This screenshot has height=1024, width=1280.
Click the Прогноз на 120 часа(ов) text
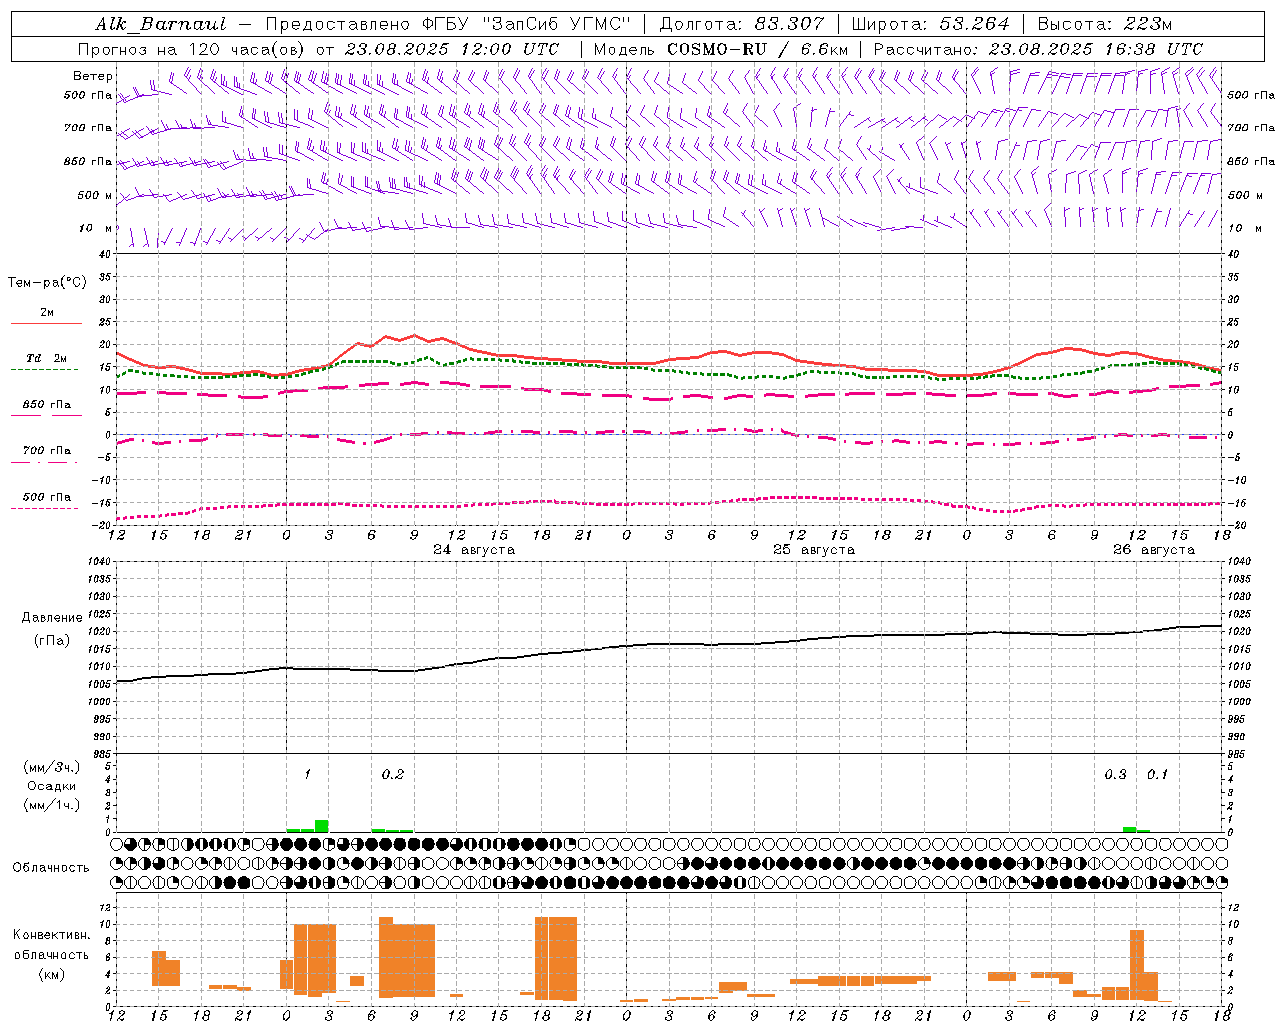[192, 49]
